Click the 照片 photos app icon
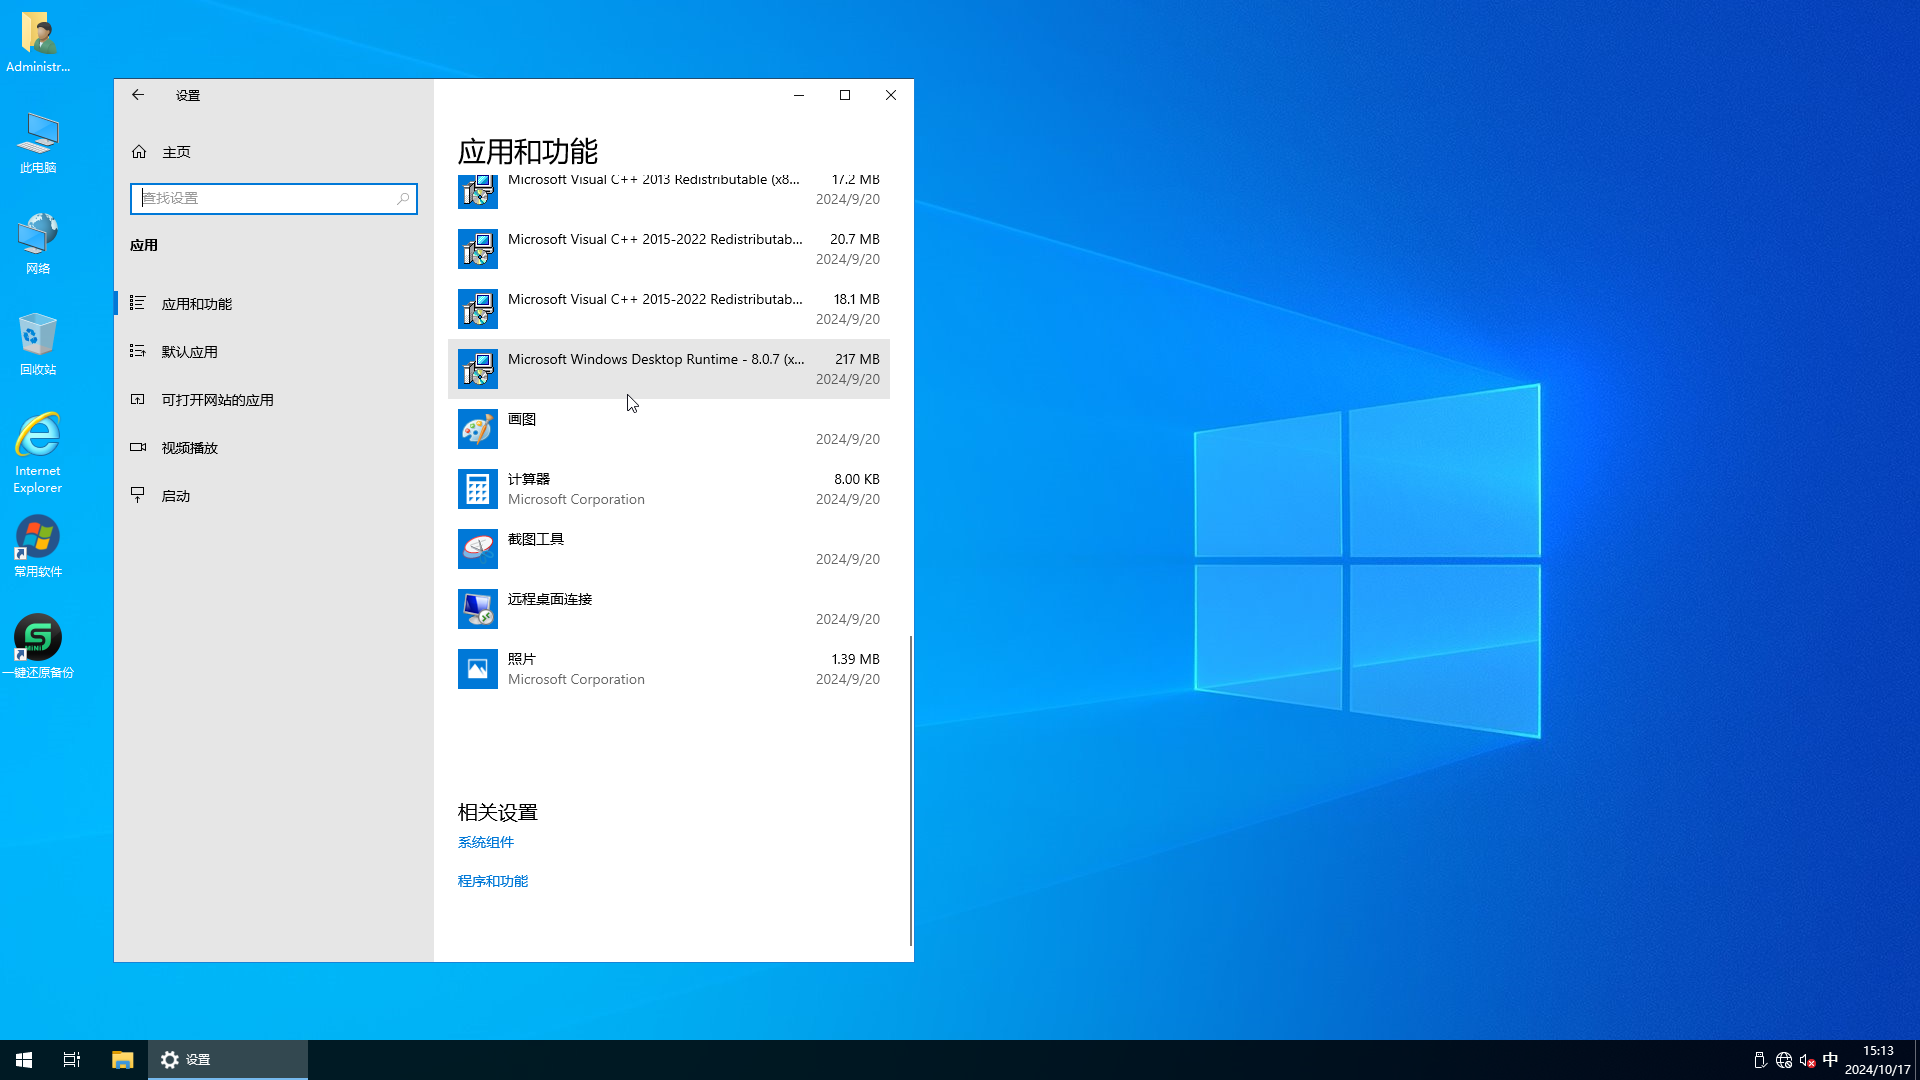 [x=478, y=669]
